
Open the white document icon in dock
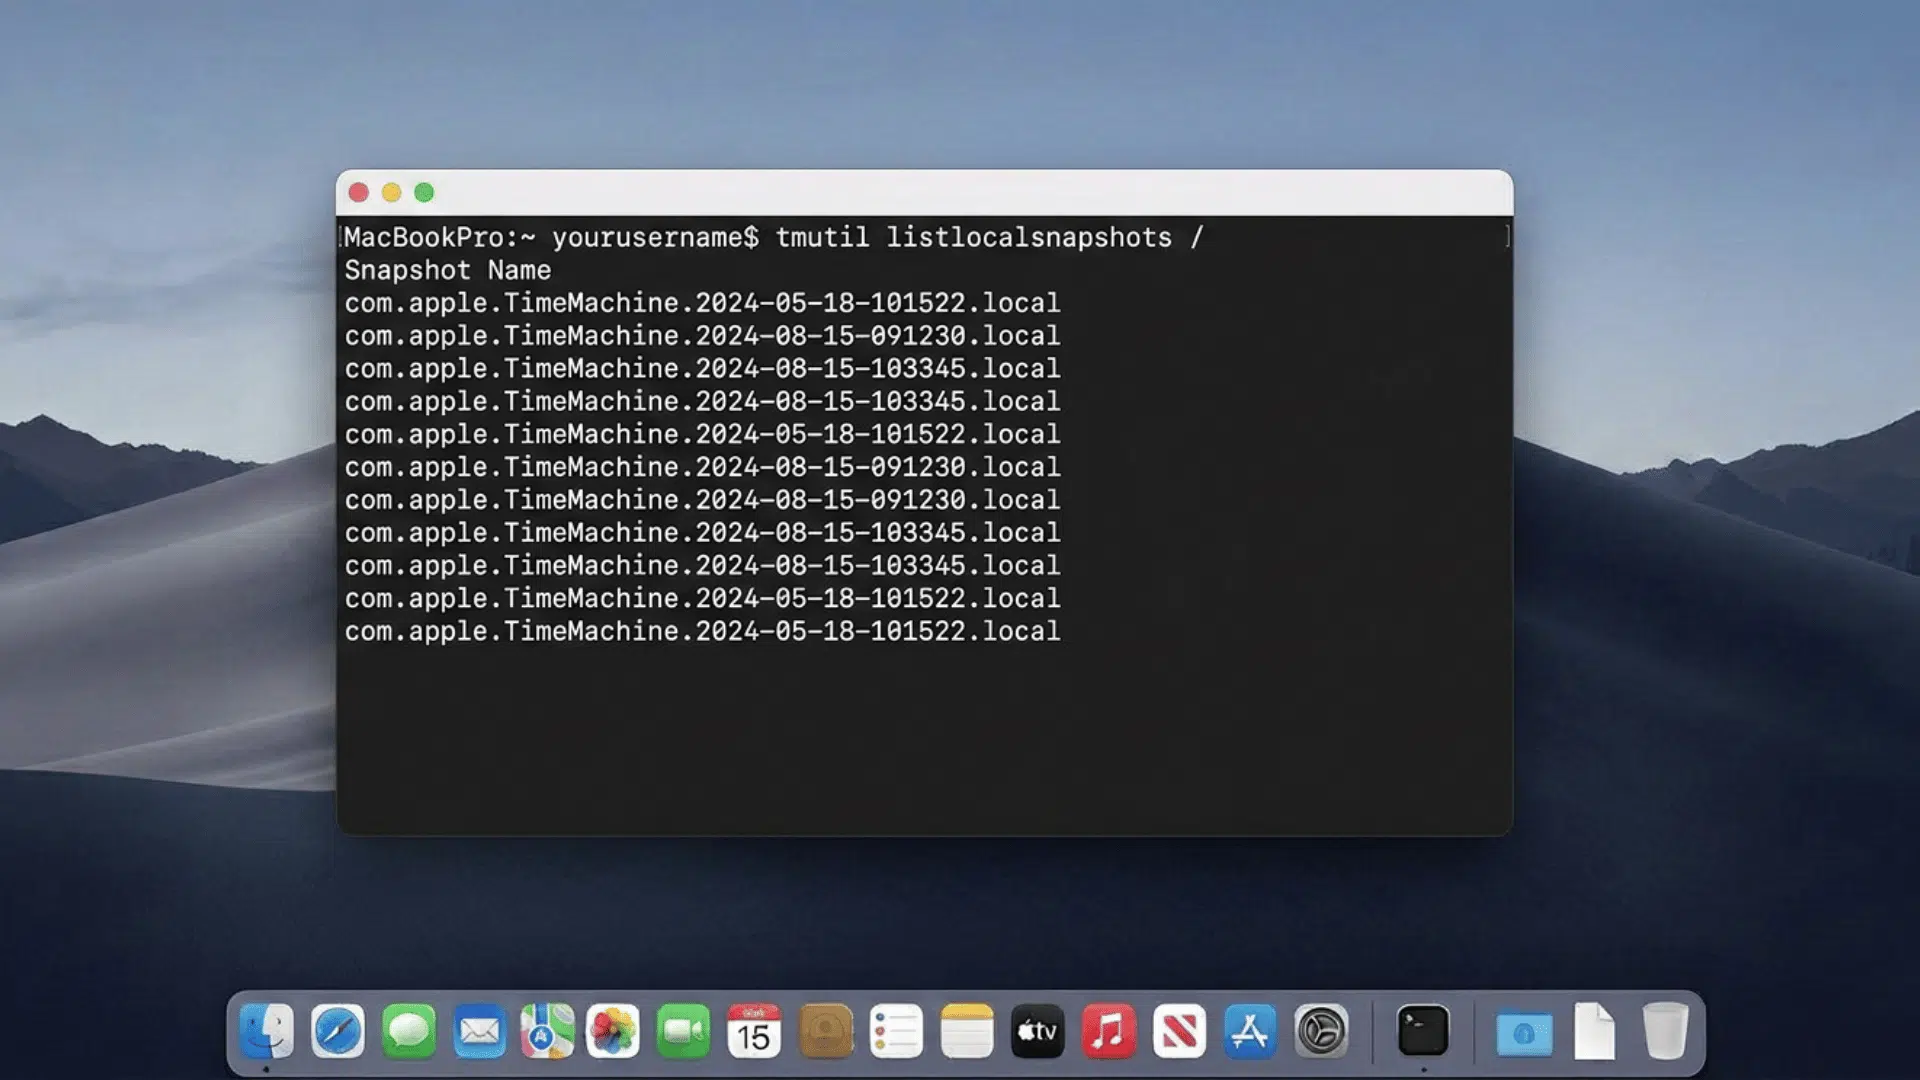click(1595, 1031)
